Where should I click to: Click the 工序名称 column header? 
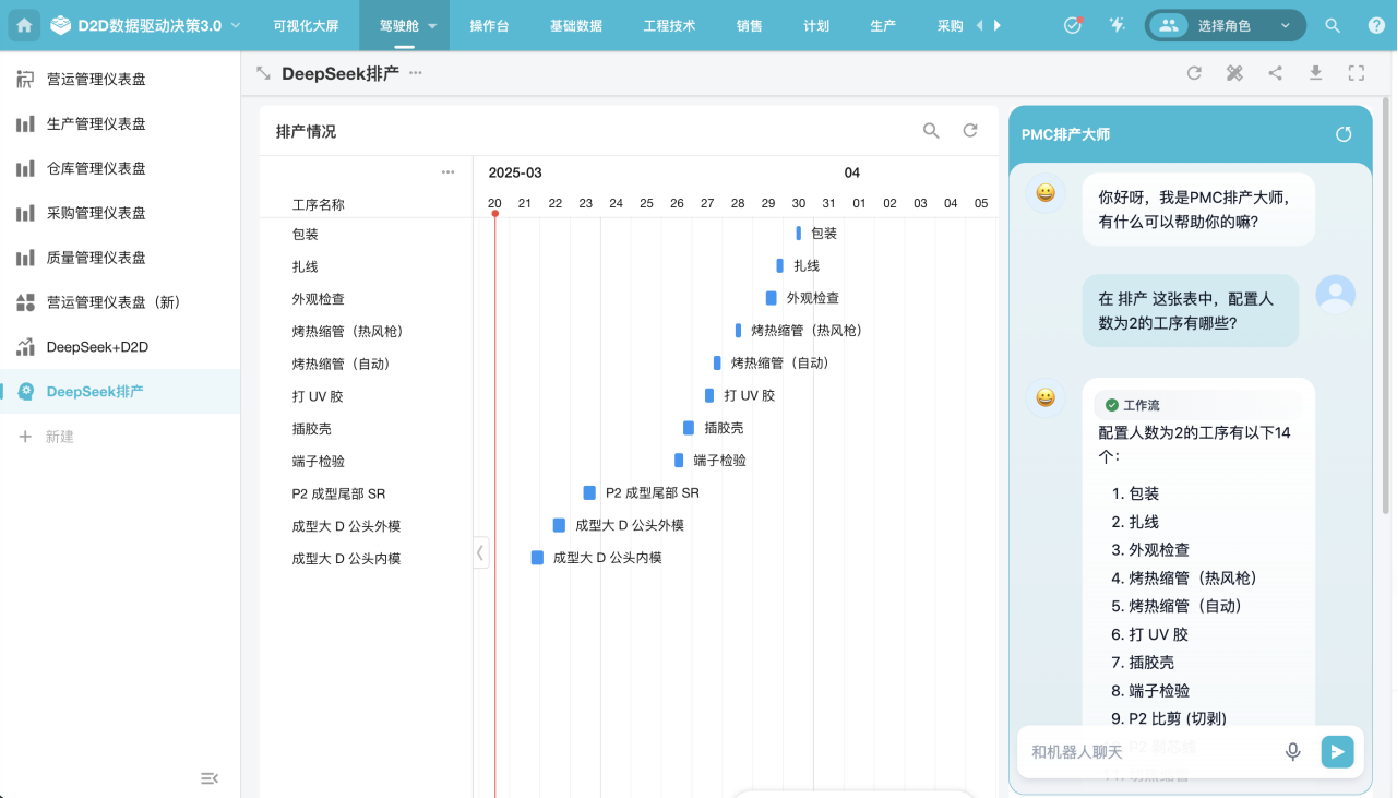click(318, 205)
